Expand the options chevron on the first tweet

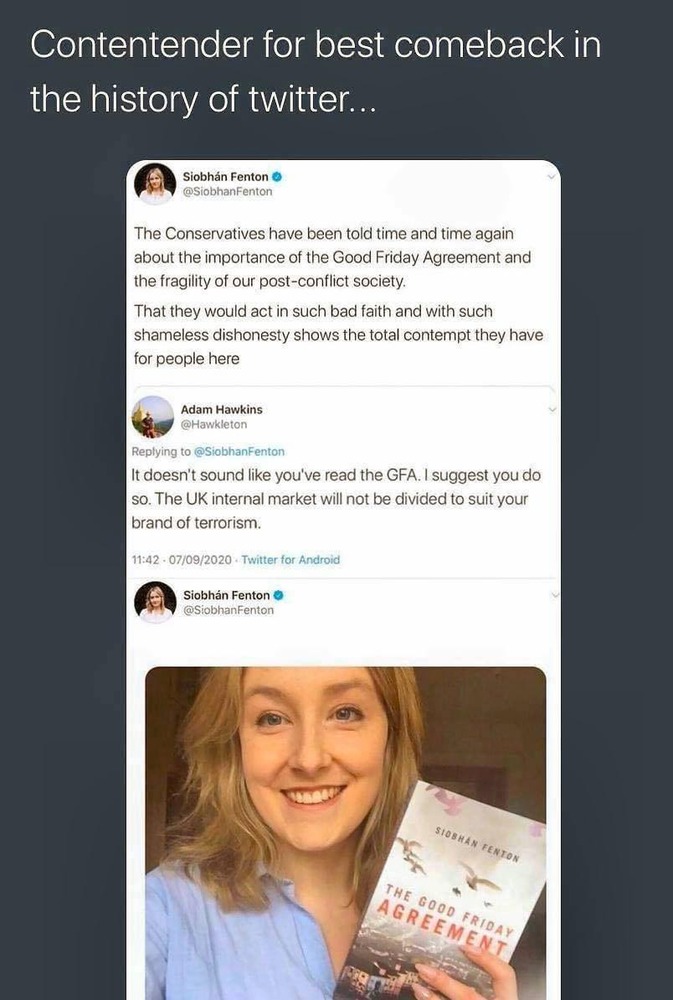click(x=552, y=176)
